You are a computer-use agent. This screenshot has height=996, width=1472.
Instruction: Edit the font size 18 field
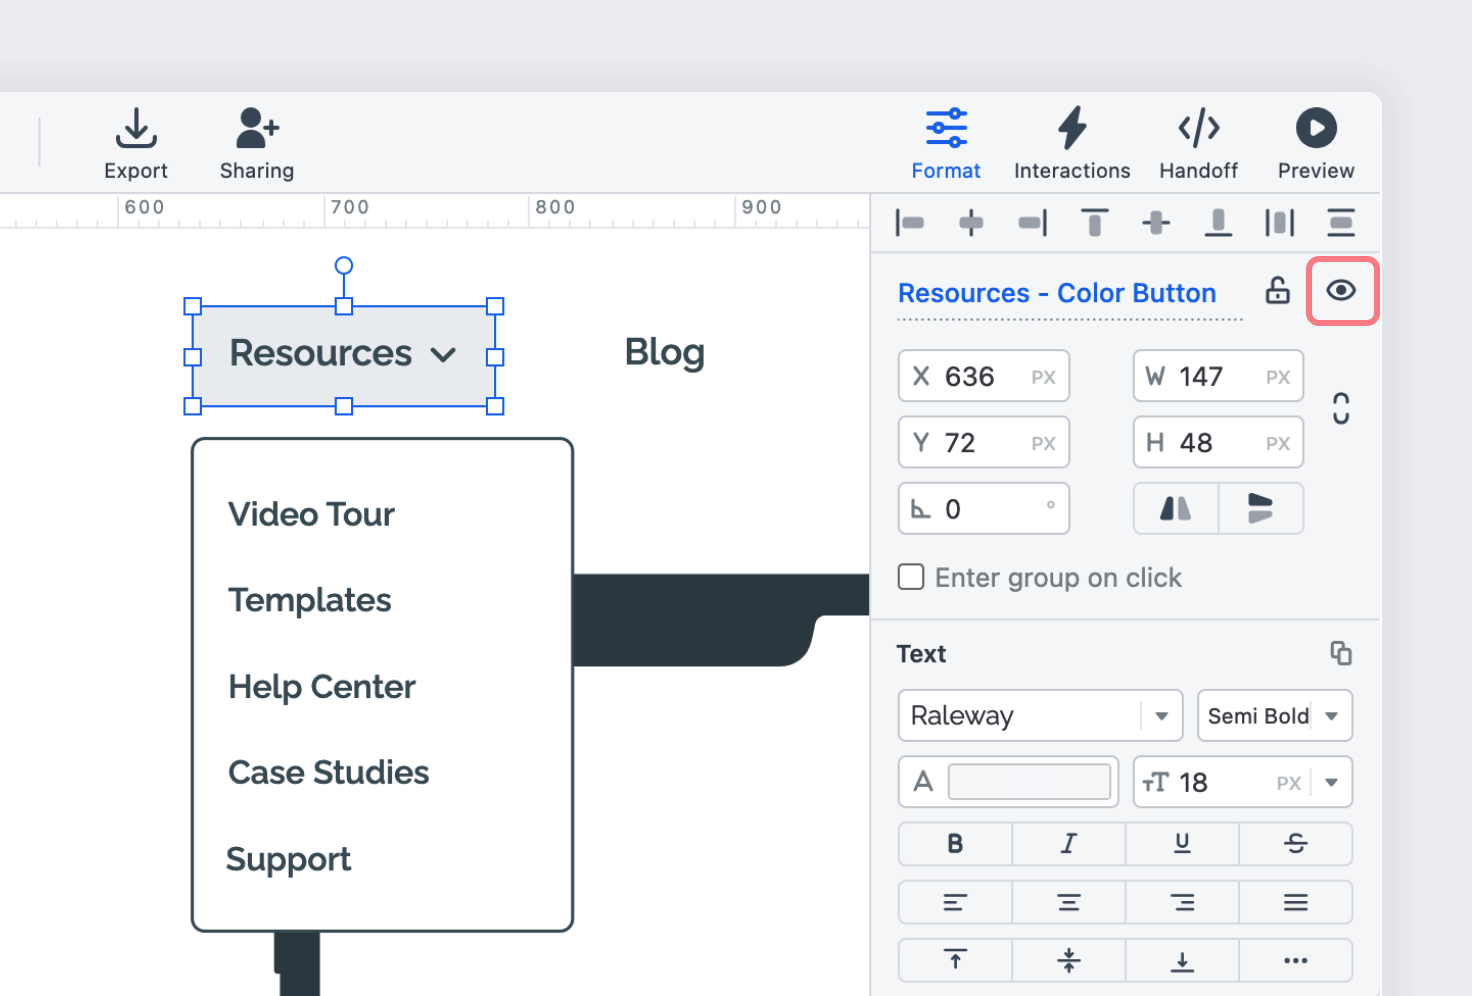1222,782
